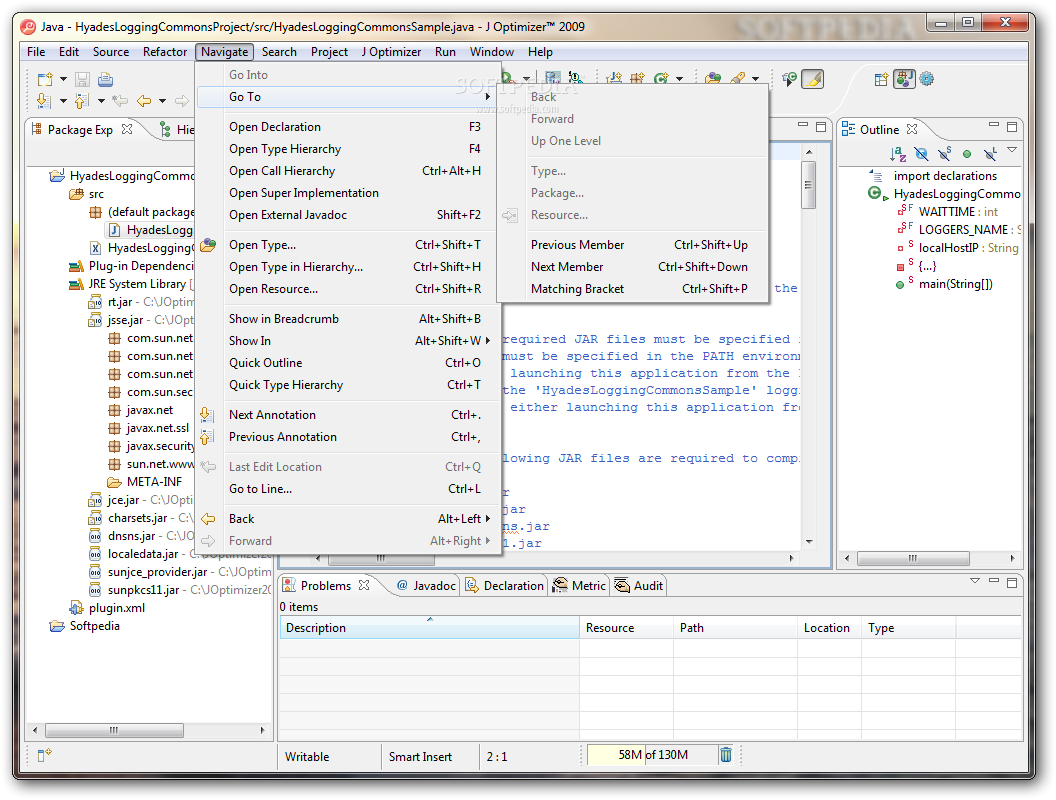Open dropdown beside New Java Class icon

pos(680,79)
